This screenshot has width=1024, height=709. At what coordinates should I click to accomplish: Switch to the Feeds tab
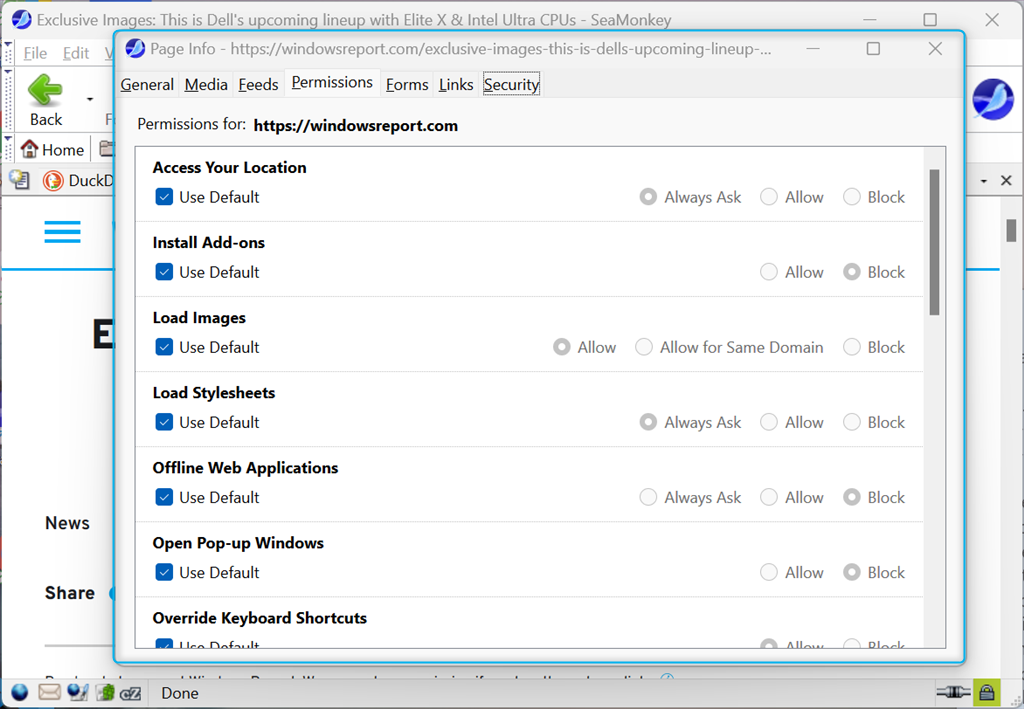tap(258, 84)
